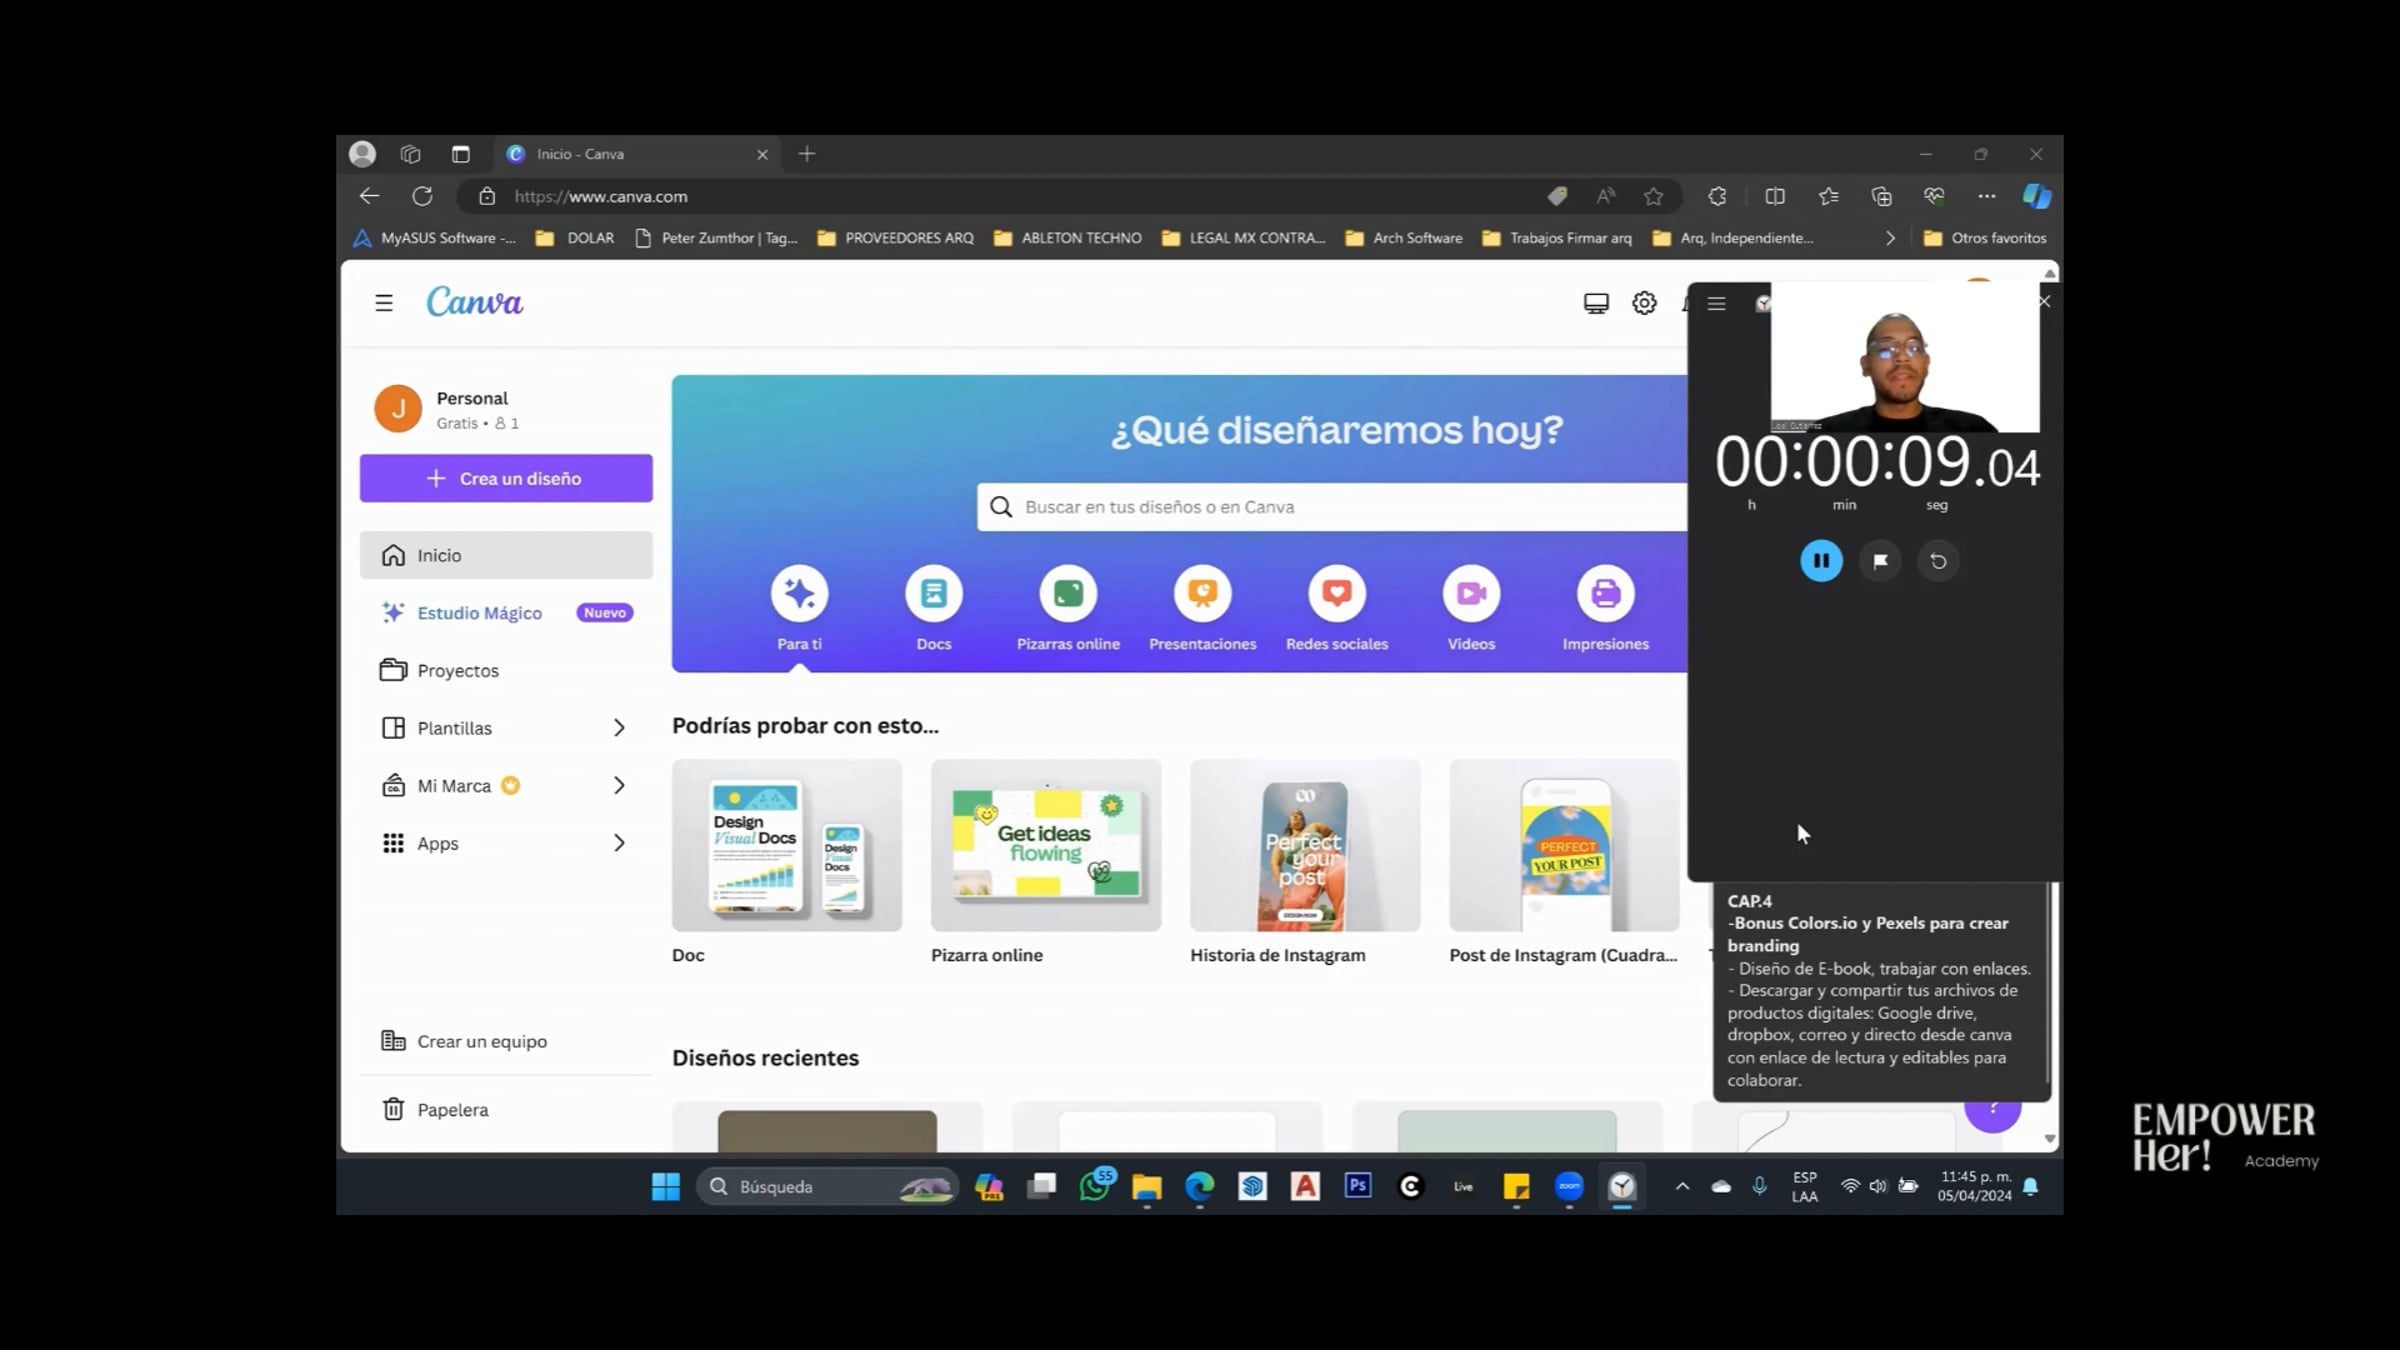Viewport: 2400px width, 1350px height.
Task: Click the Docs category icon
Action: coord(933,594)
